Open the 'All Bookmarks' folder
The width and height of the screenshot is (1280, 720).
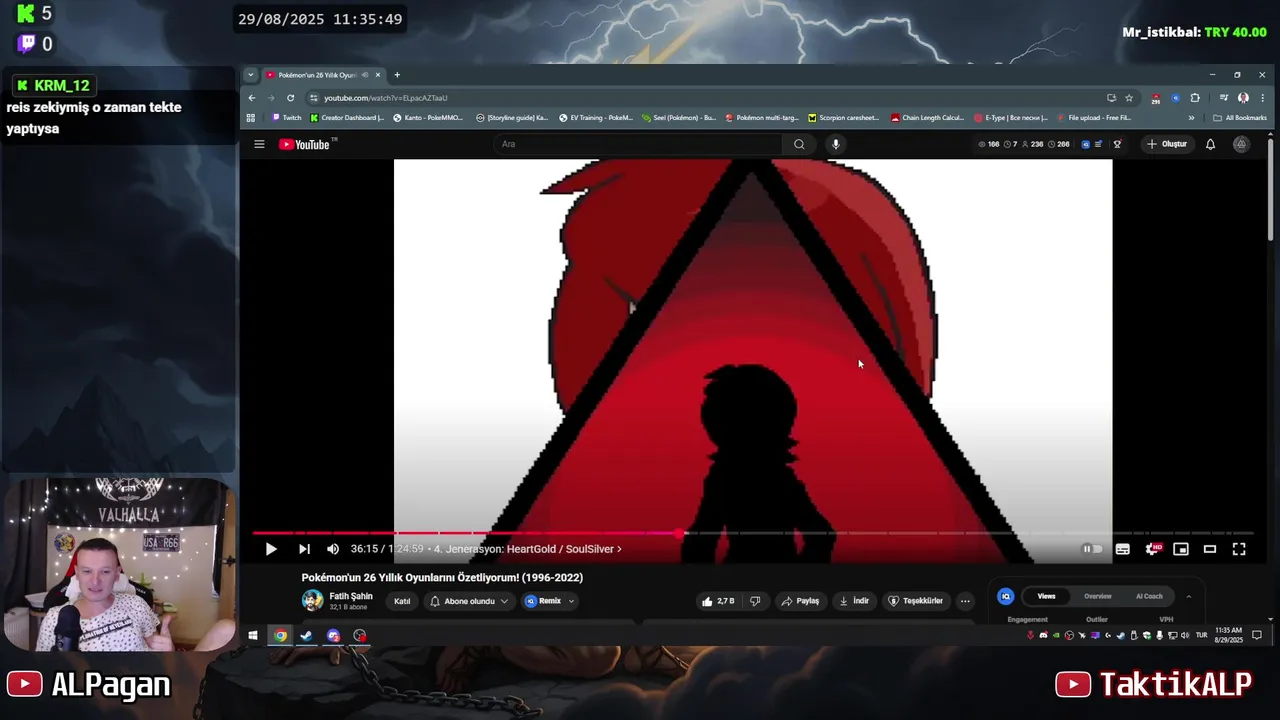(x=1240, y=118)
